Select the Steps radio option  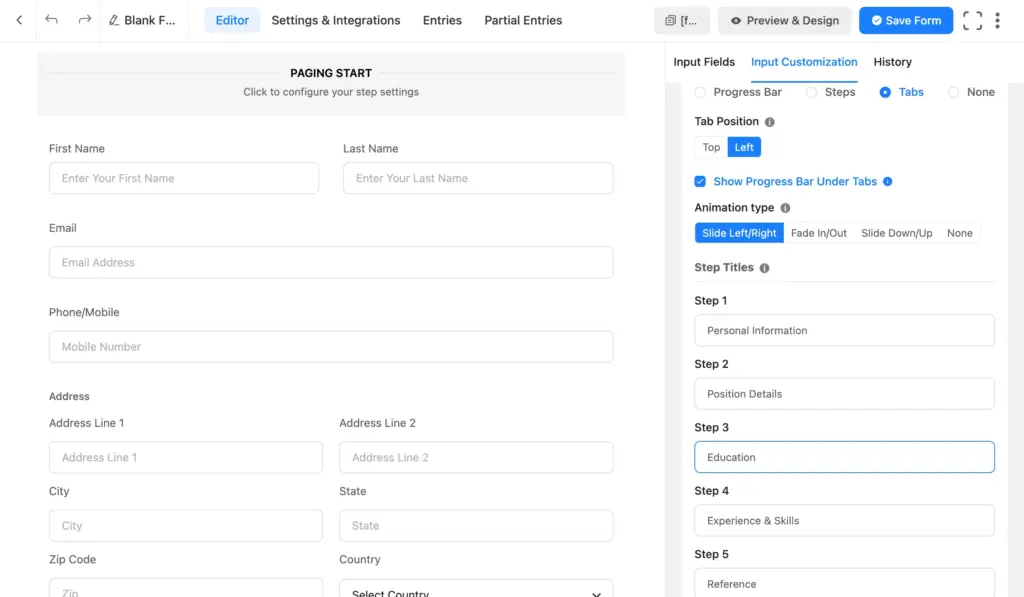pyautogui.click(x=811, y=93)
